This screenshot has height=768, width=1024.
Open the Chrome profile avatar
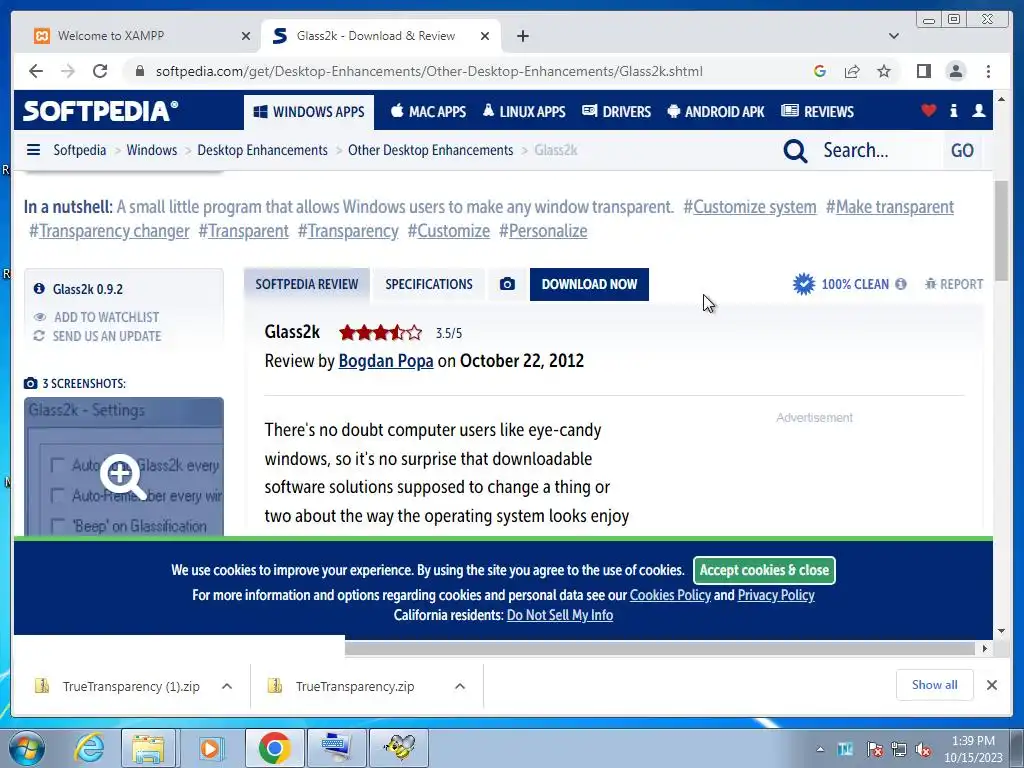click(955, 71)
